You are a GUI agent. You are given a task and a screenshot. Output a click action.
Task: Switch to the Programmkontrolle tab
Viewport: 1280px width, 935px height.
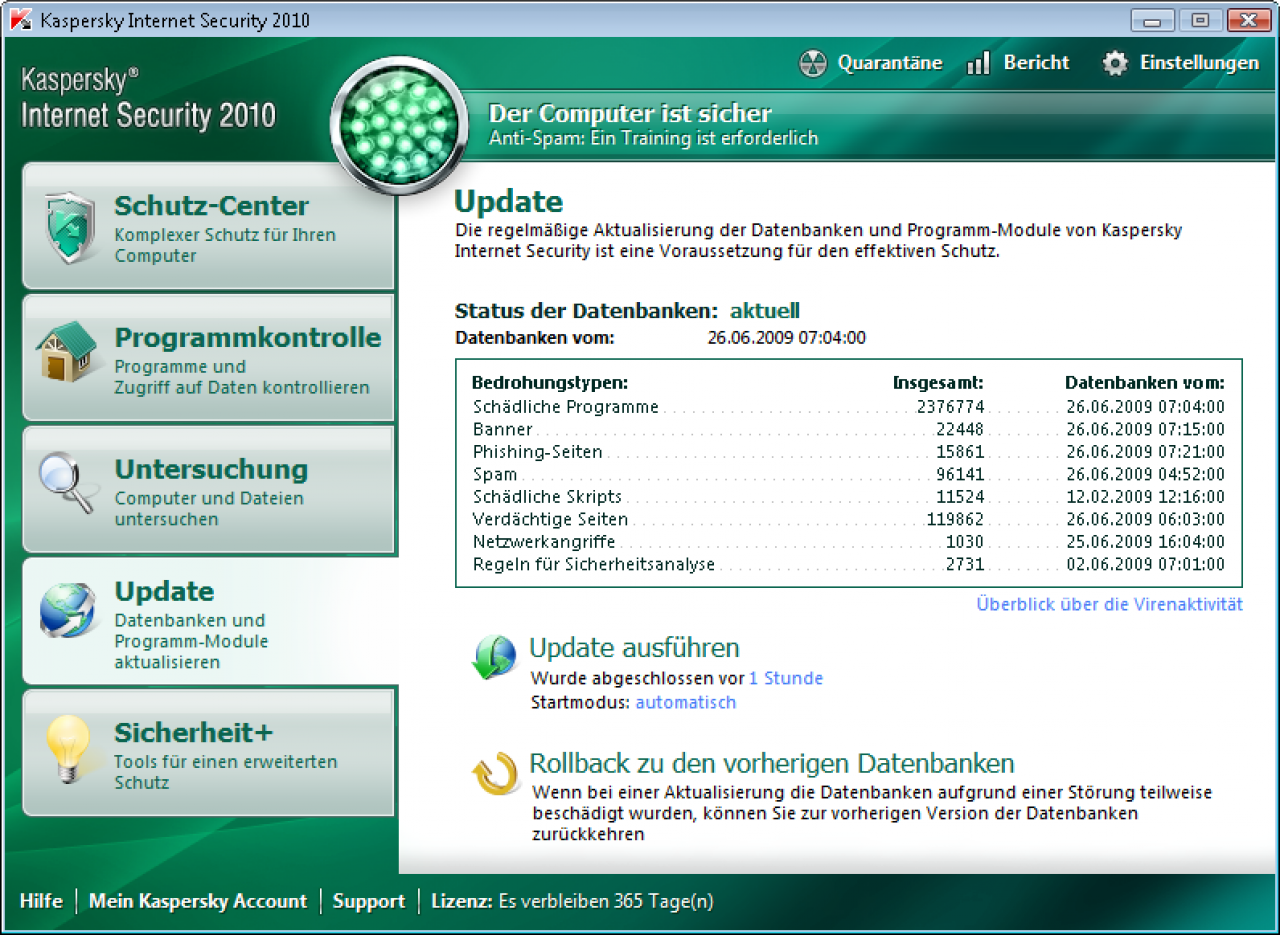pos(209,358)
